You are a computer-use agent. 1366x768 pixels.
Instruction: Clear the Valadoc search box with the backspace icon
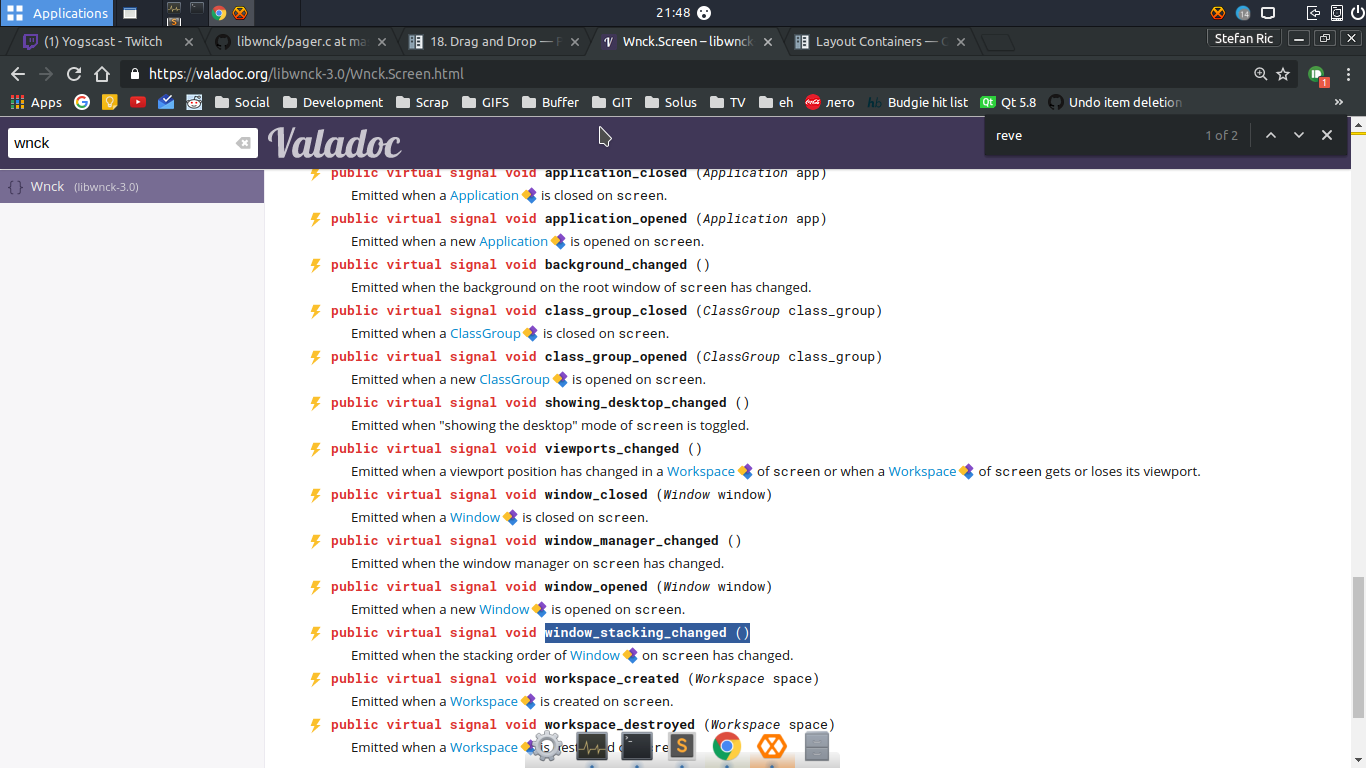coord(243,143)
